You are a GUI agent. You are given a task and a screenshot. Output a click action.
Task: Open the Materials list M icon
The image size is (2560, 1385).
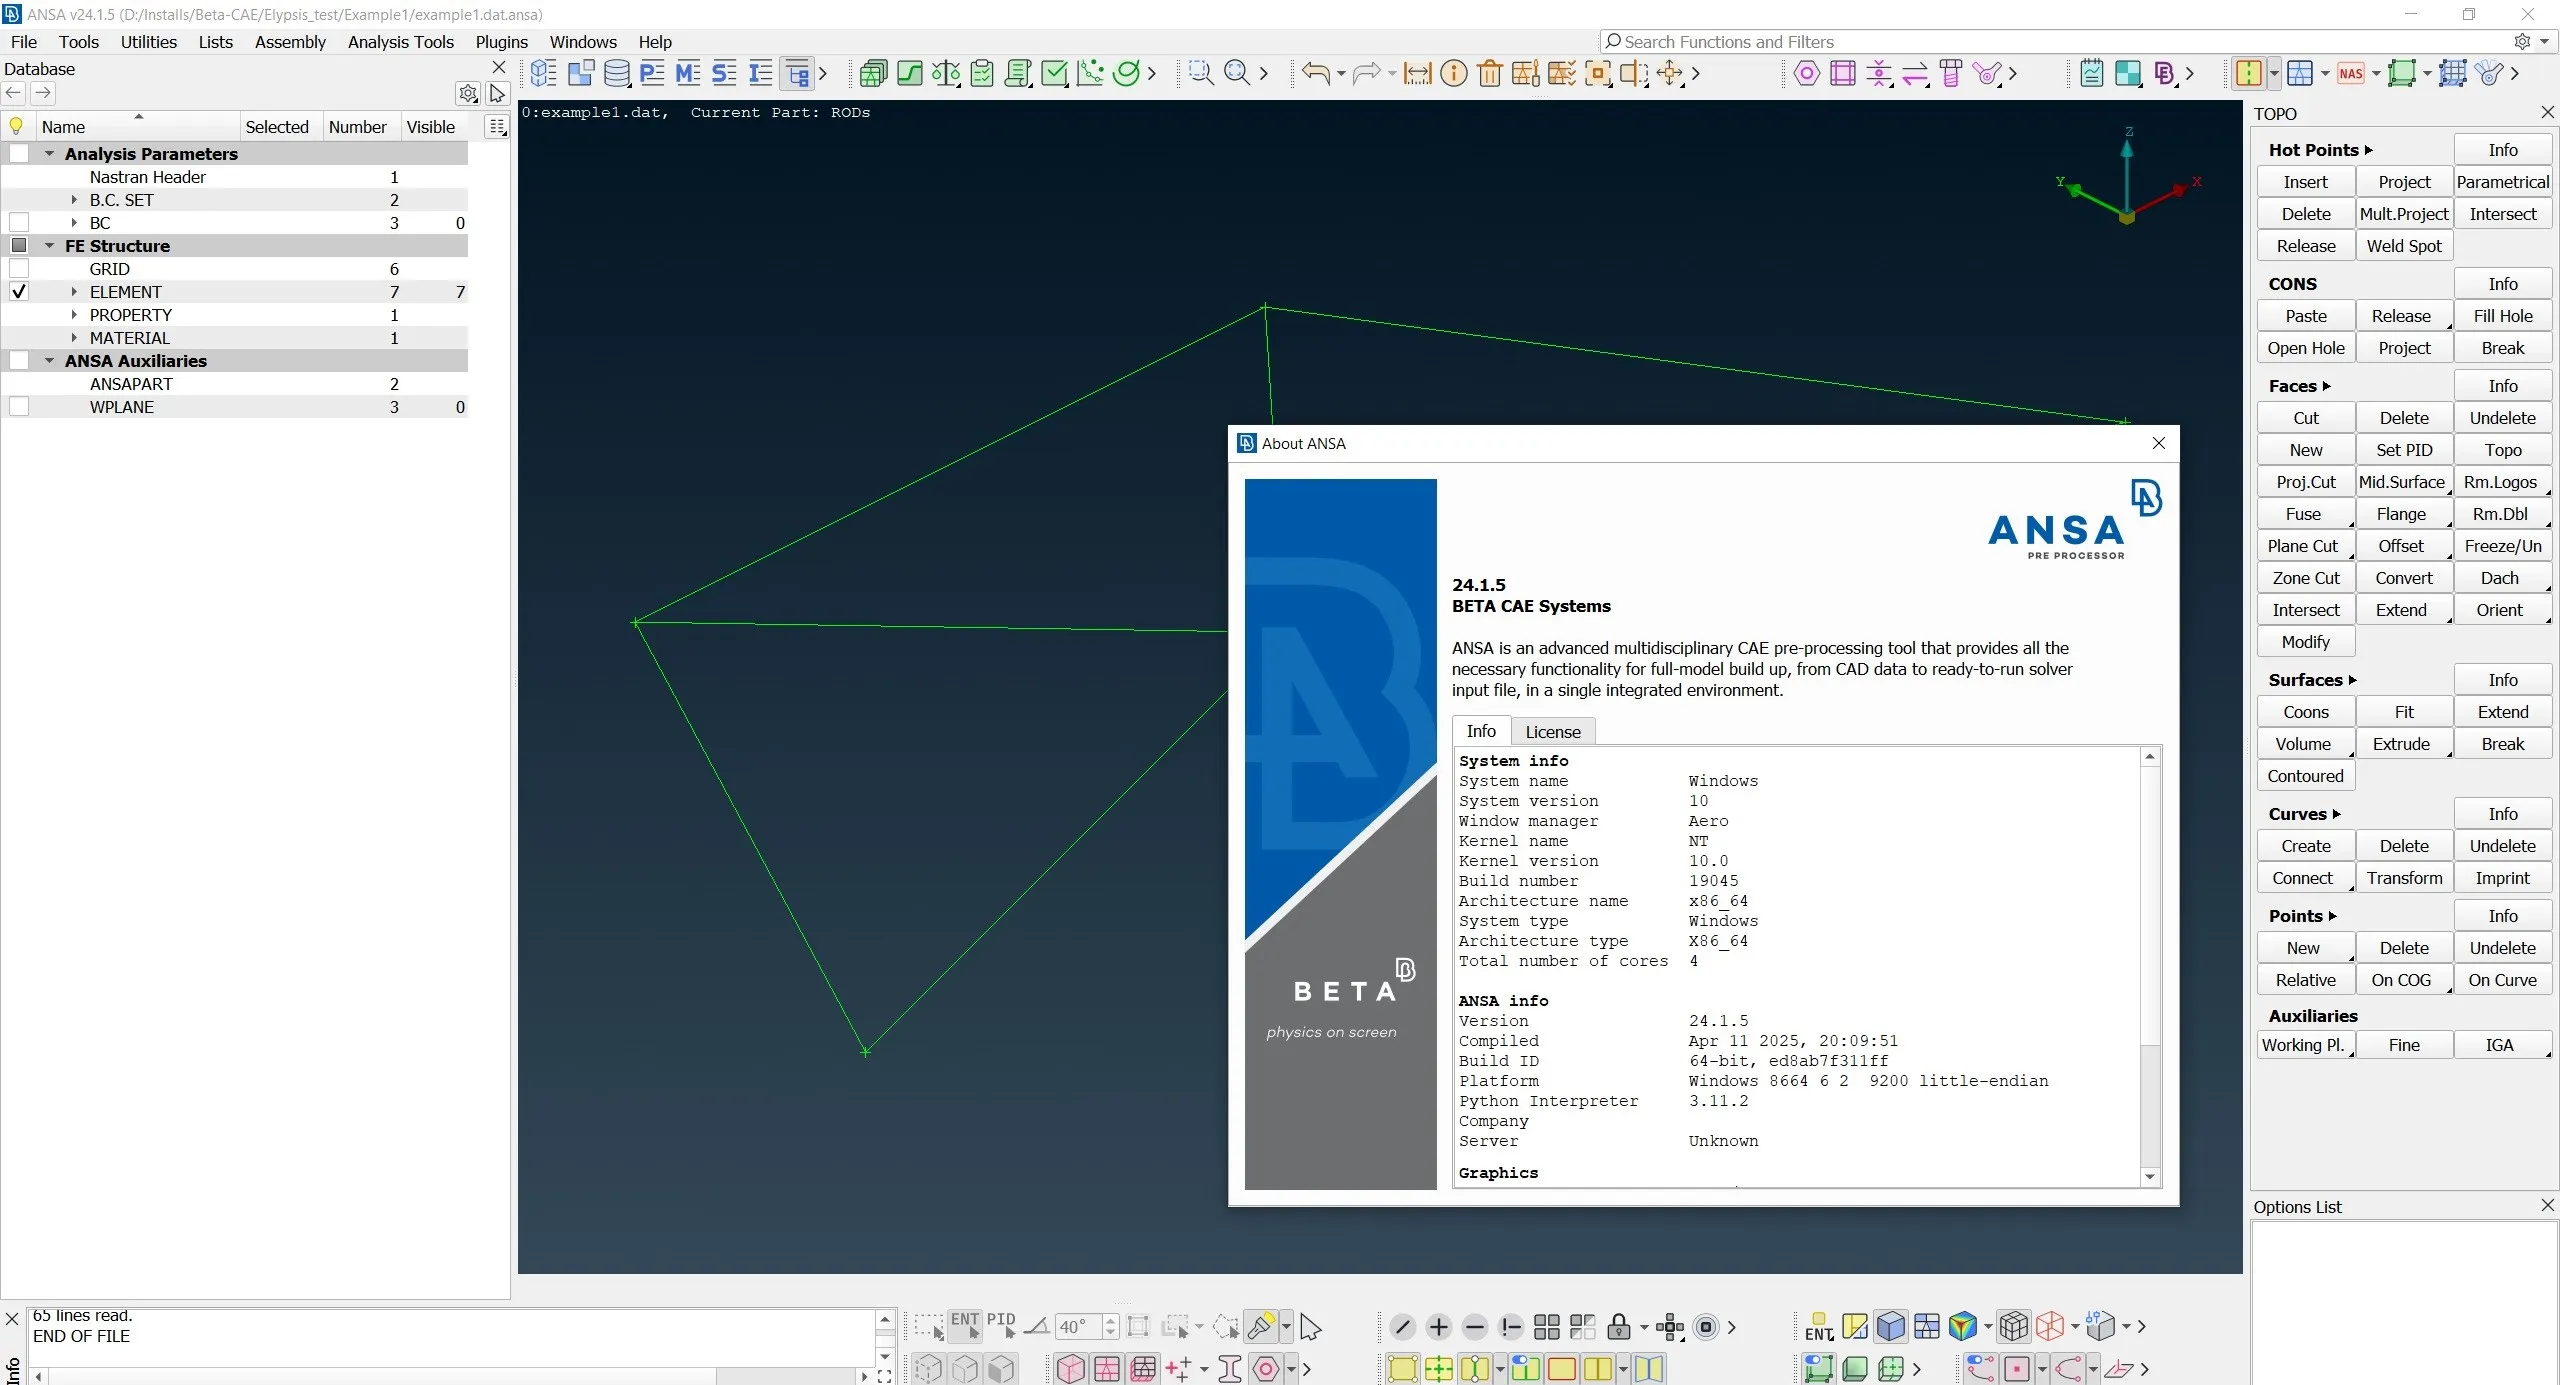688,73
